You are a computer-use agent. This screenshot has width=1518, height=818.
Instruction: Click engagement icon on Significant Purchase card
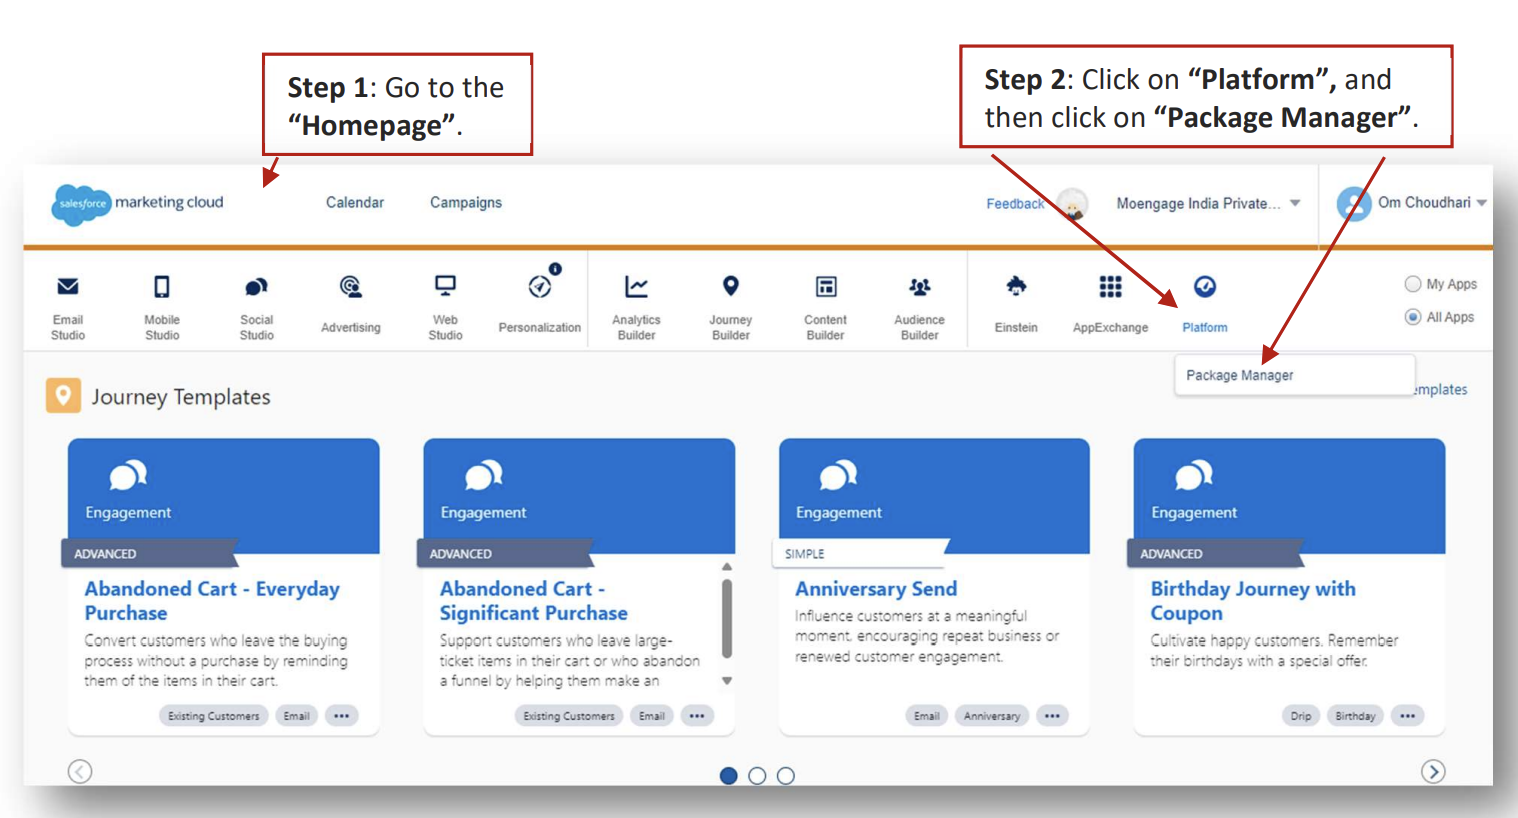[x=484, y=475]
